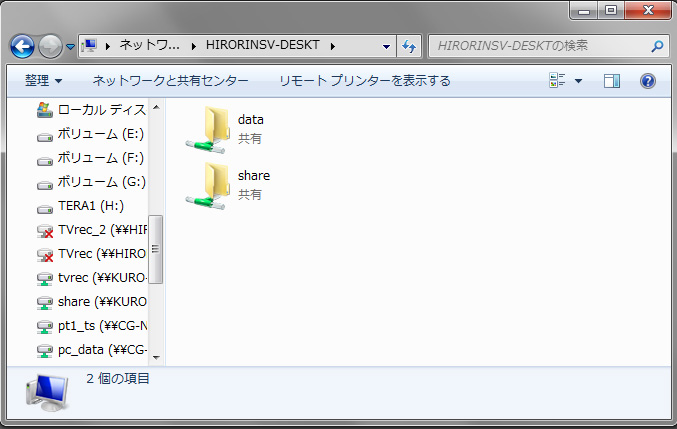Minimize the Explorer window

coord(584,11)
